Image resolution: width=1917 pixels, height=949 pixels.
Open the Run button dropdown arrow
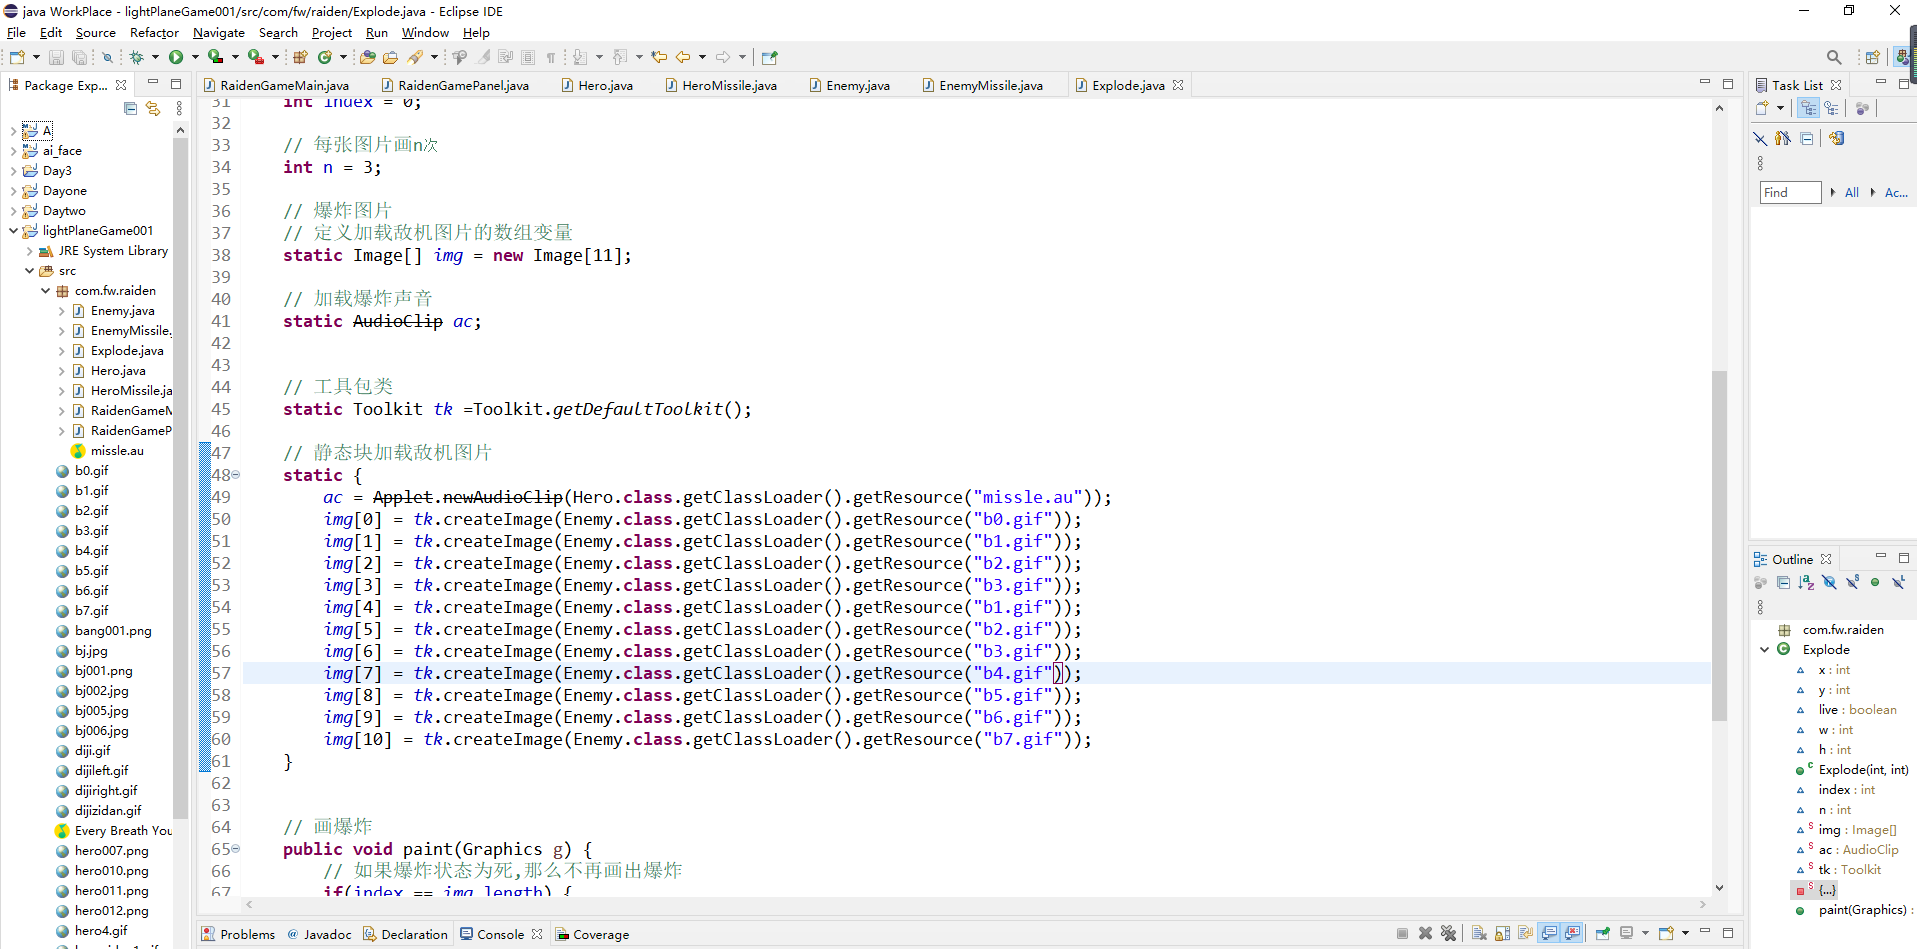(195, 57)
